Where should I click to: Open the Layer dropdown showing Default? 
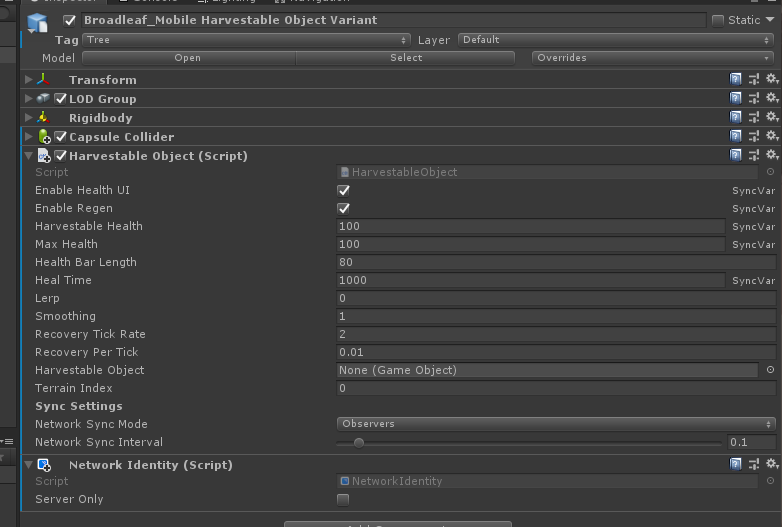click(x=616, y=40)
